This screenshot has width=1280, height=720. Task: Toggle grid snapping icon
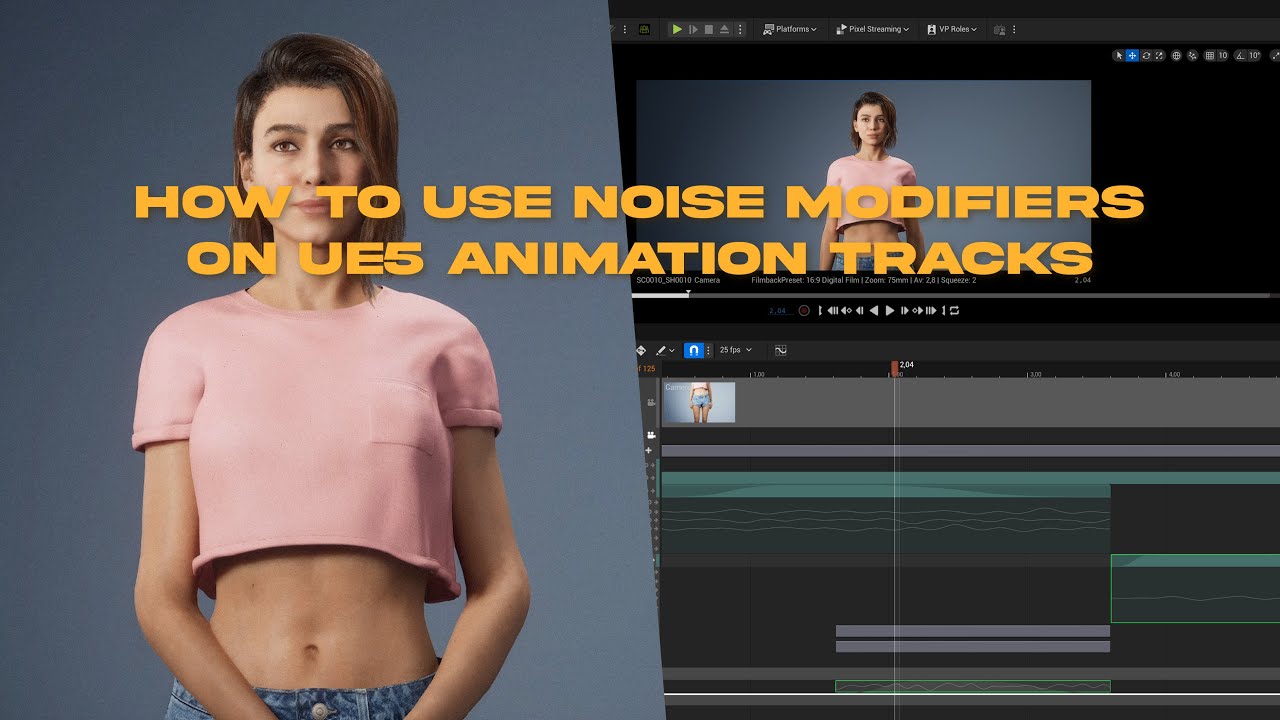coord(1210,55)
